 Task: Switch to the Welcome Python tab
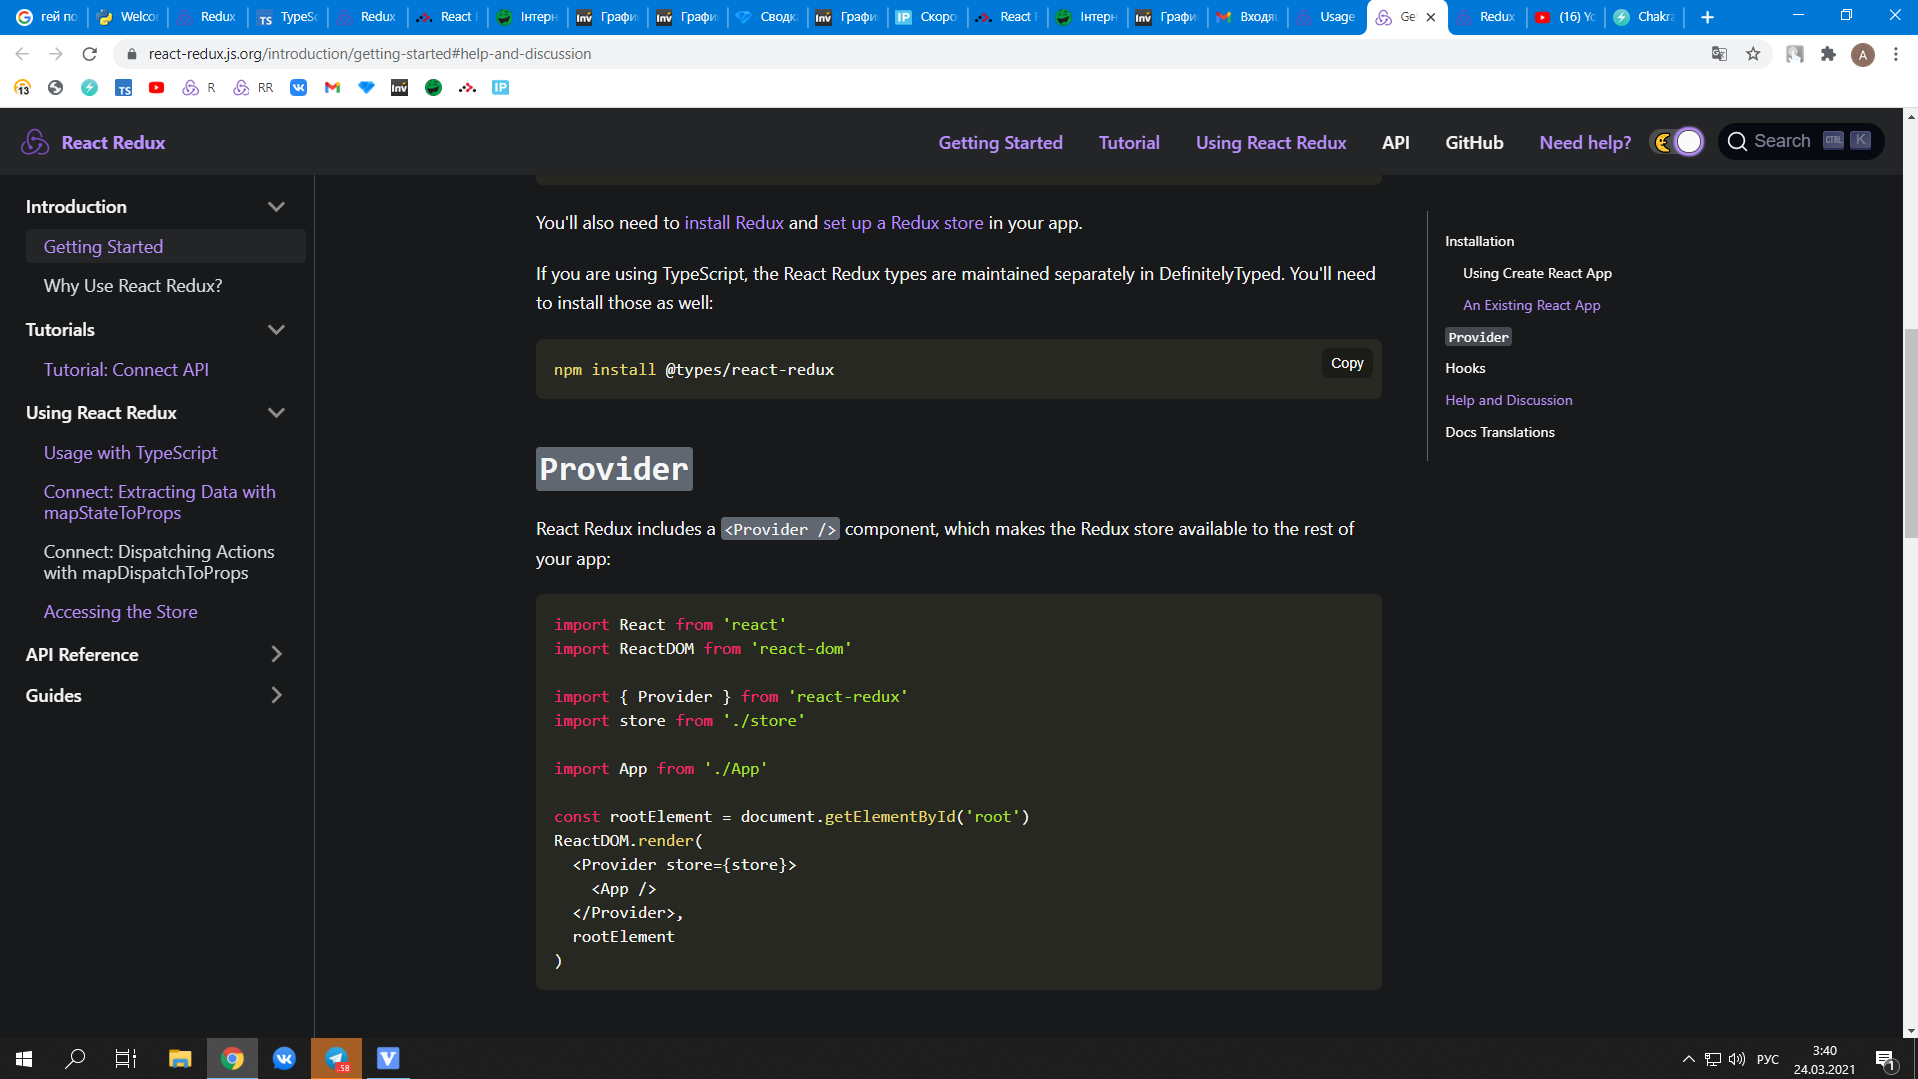[128, 17]
